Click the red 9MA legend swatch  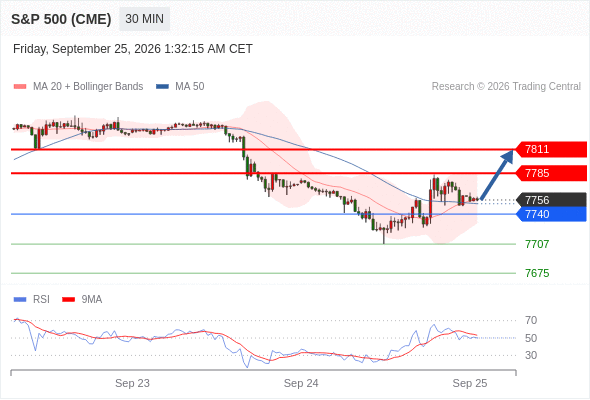68,300
